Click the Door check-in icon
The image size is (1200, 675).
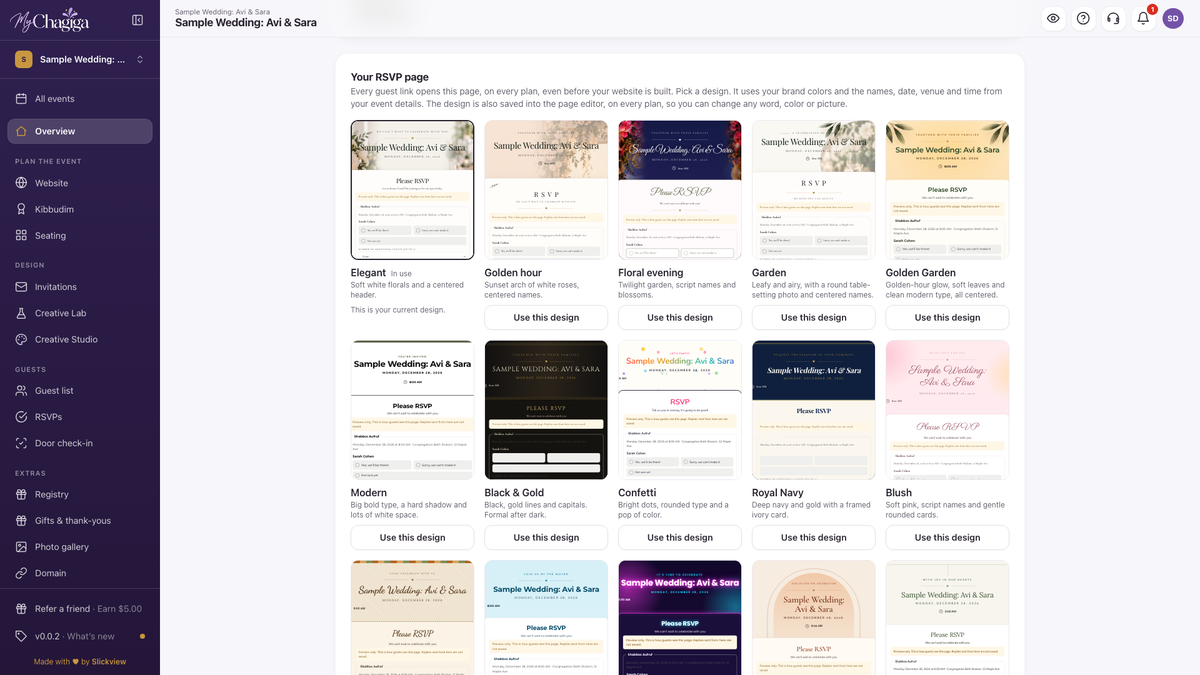click(22, 443)
